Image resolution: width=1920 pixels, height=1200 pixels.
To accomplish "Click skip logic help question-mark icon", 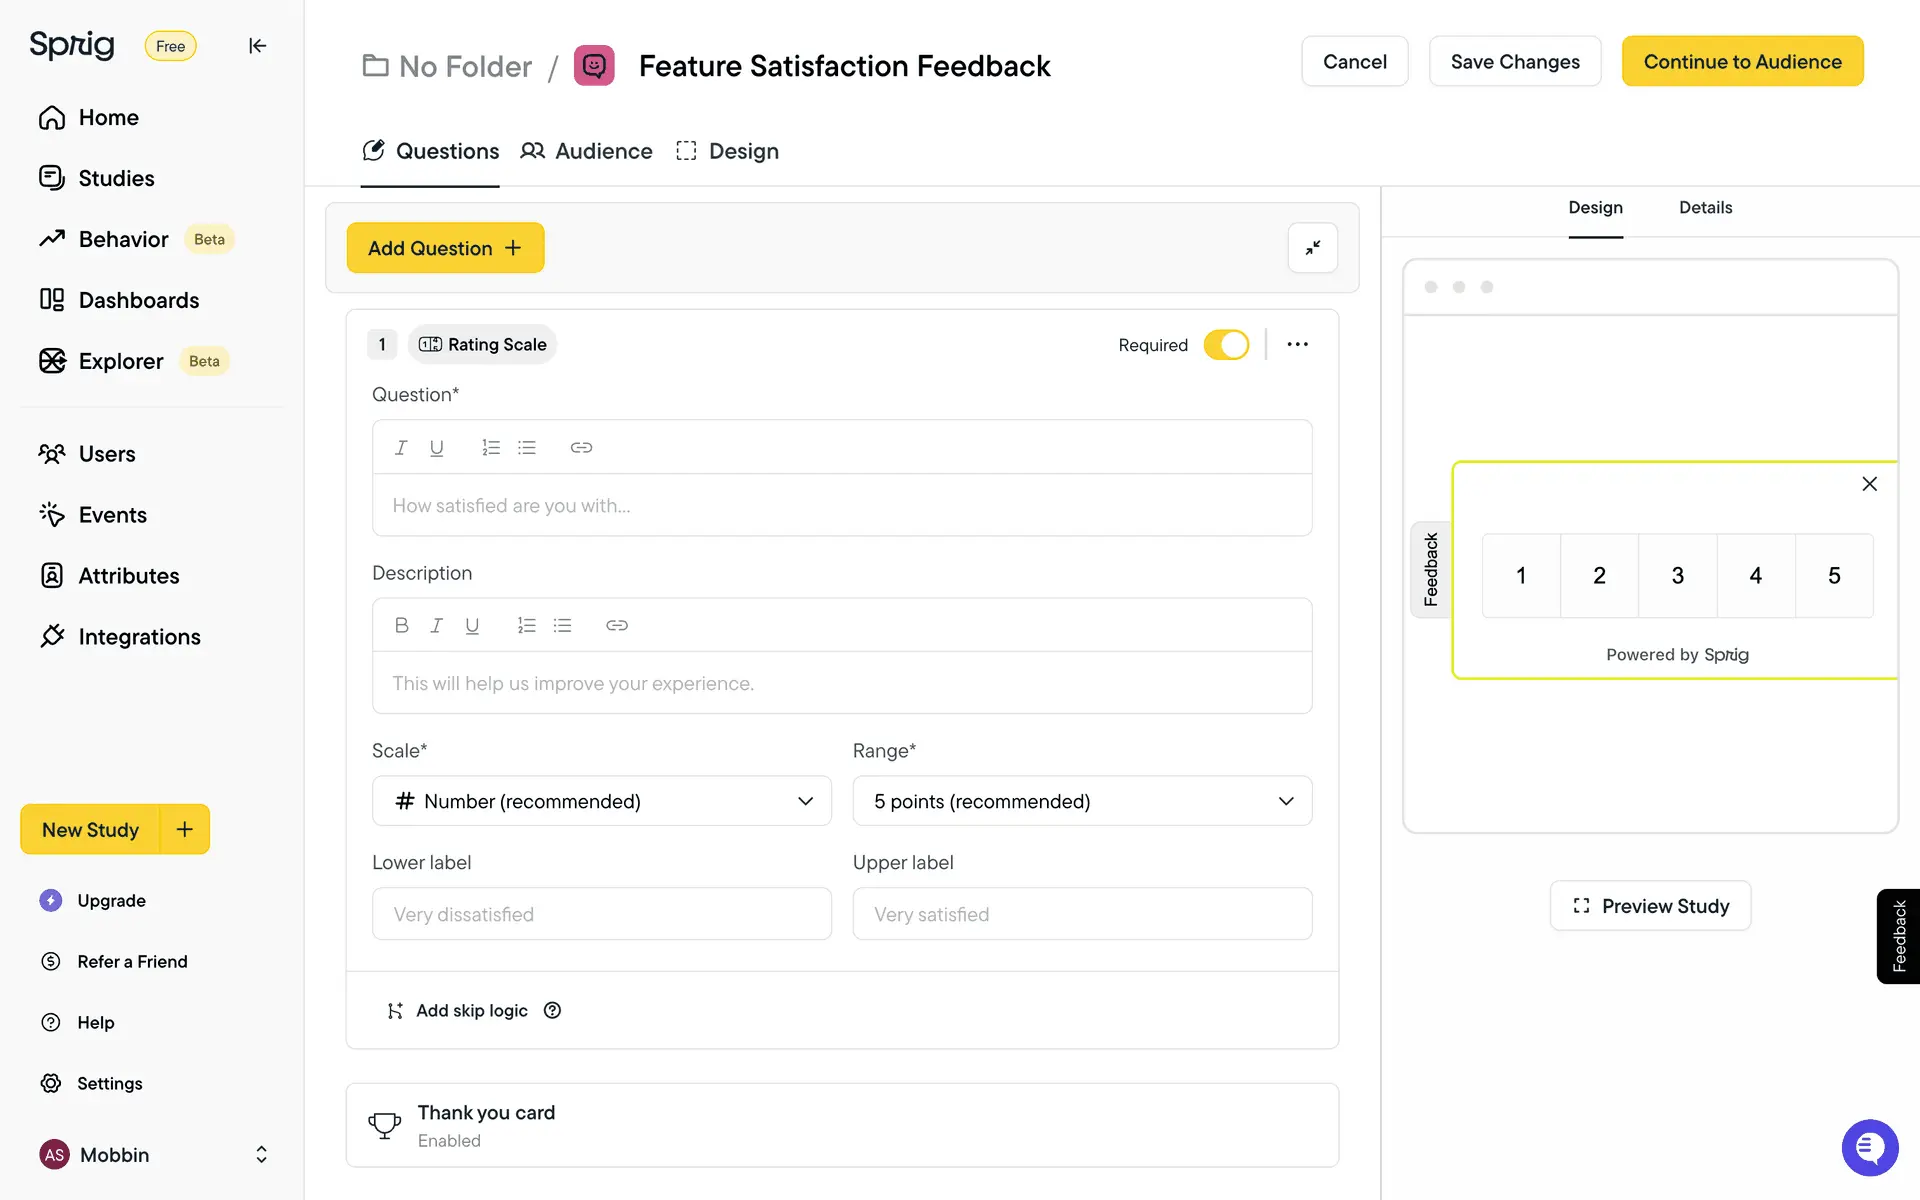I will click(552, 1010).
